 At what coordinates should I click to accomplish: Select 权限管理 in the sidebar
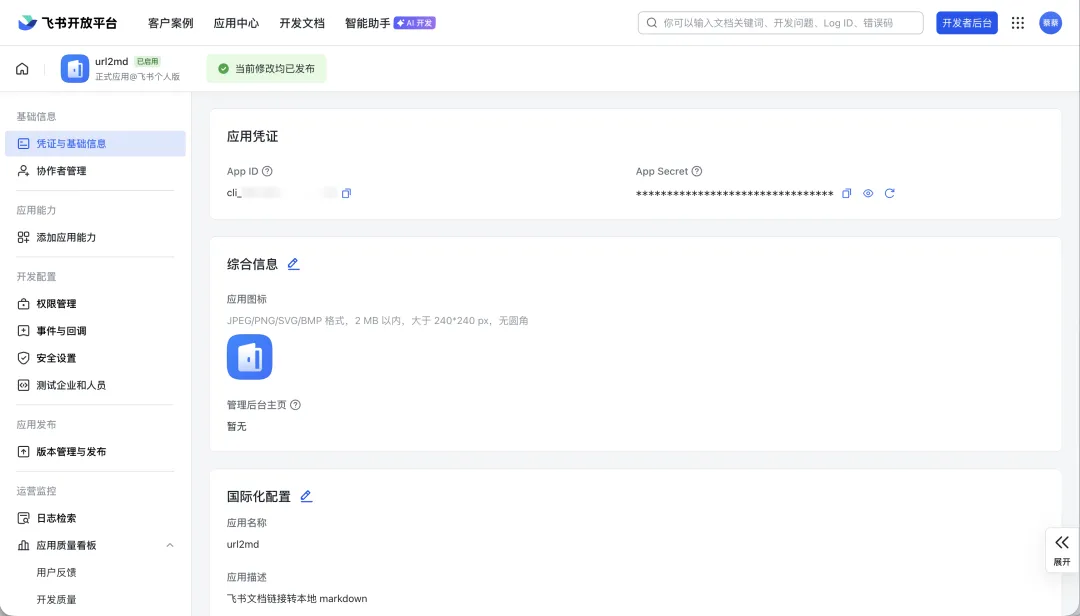click(x=55, y=303)
